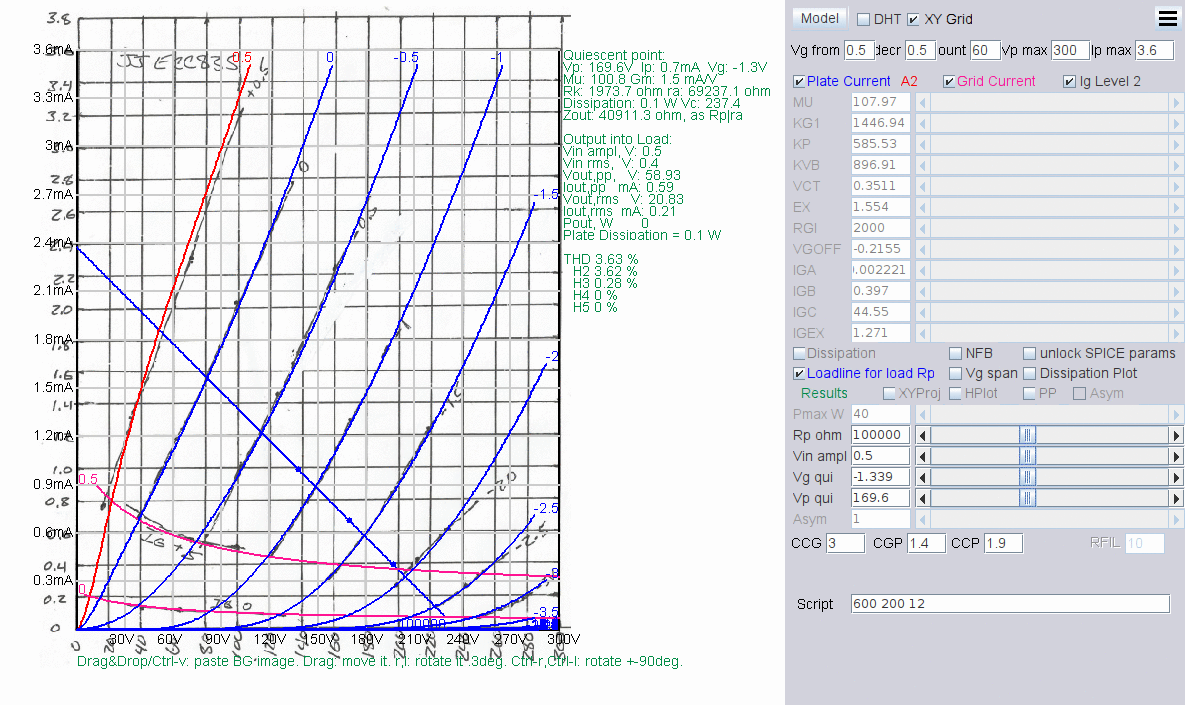The width and height of the screenshot is (1185, 705).
Task: Click right arrow of Vp qui slider
Action: pyautogui.click(x=1176, y=498)
